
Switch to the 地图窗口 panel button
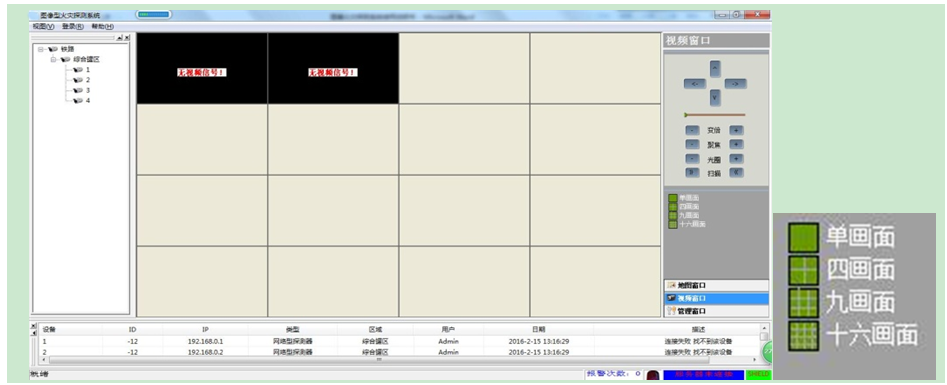tap(716, 285)
